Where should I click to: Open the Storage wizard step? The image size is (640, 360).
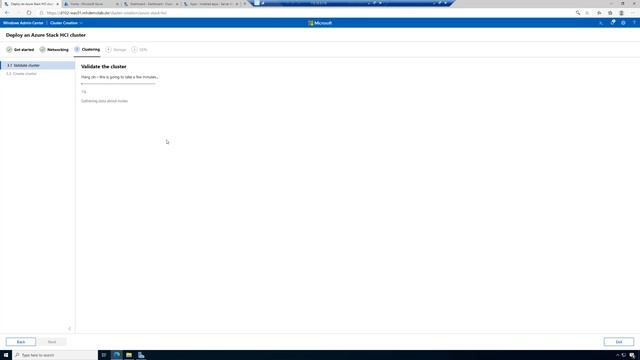tap(116, 49)
